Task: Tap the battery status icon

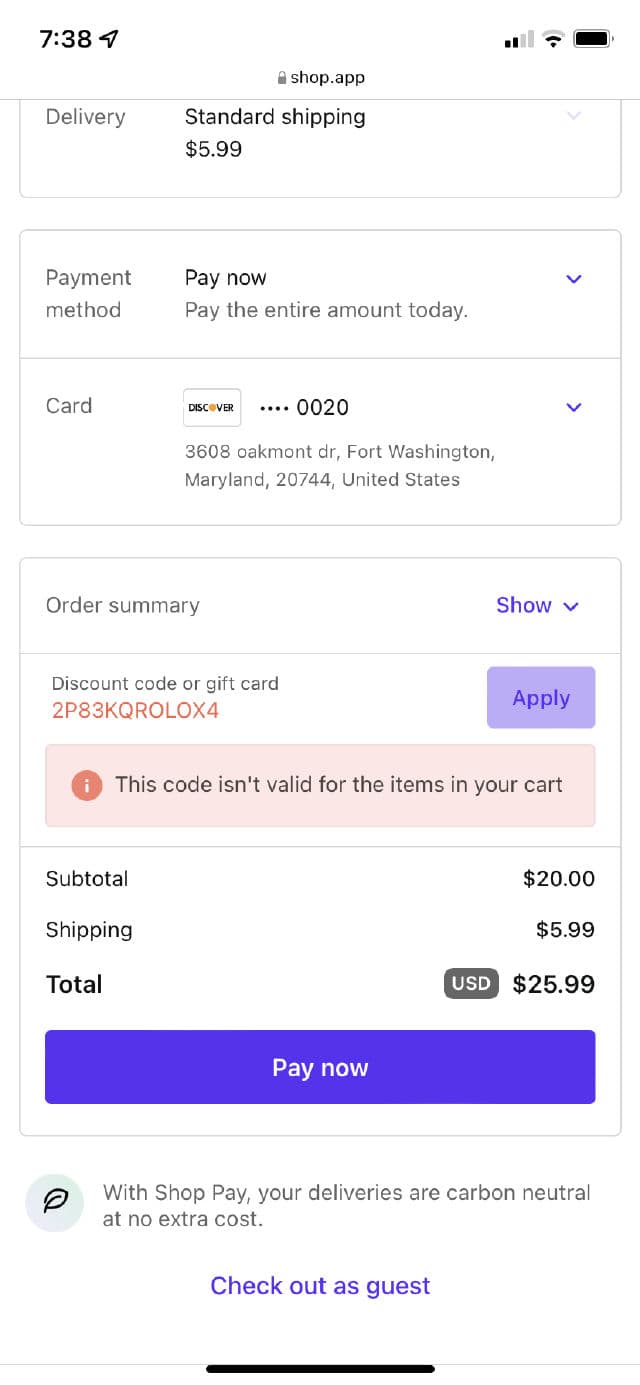Action: [594, 39]
